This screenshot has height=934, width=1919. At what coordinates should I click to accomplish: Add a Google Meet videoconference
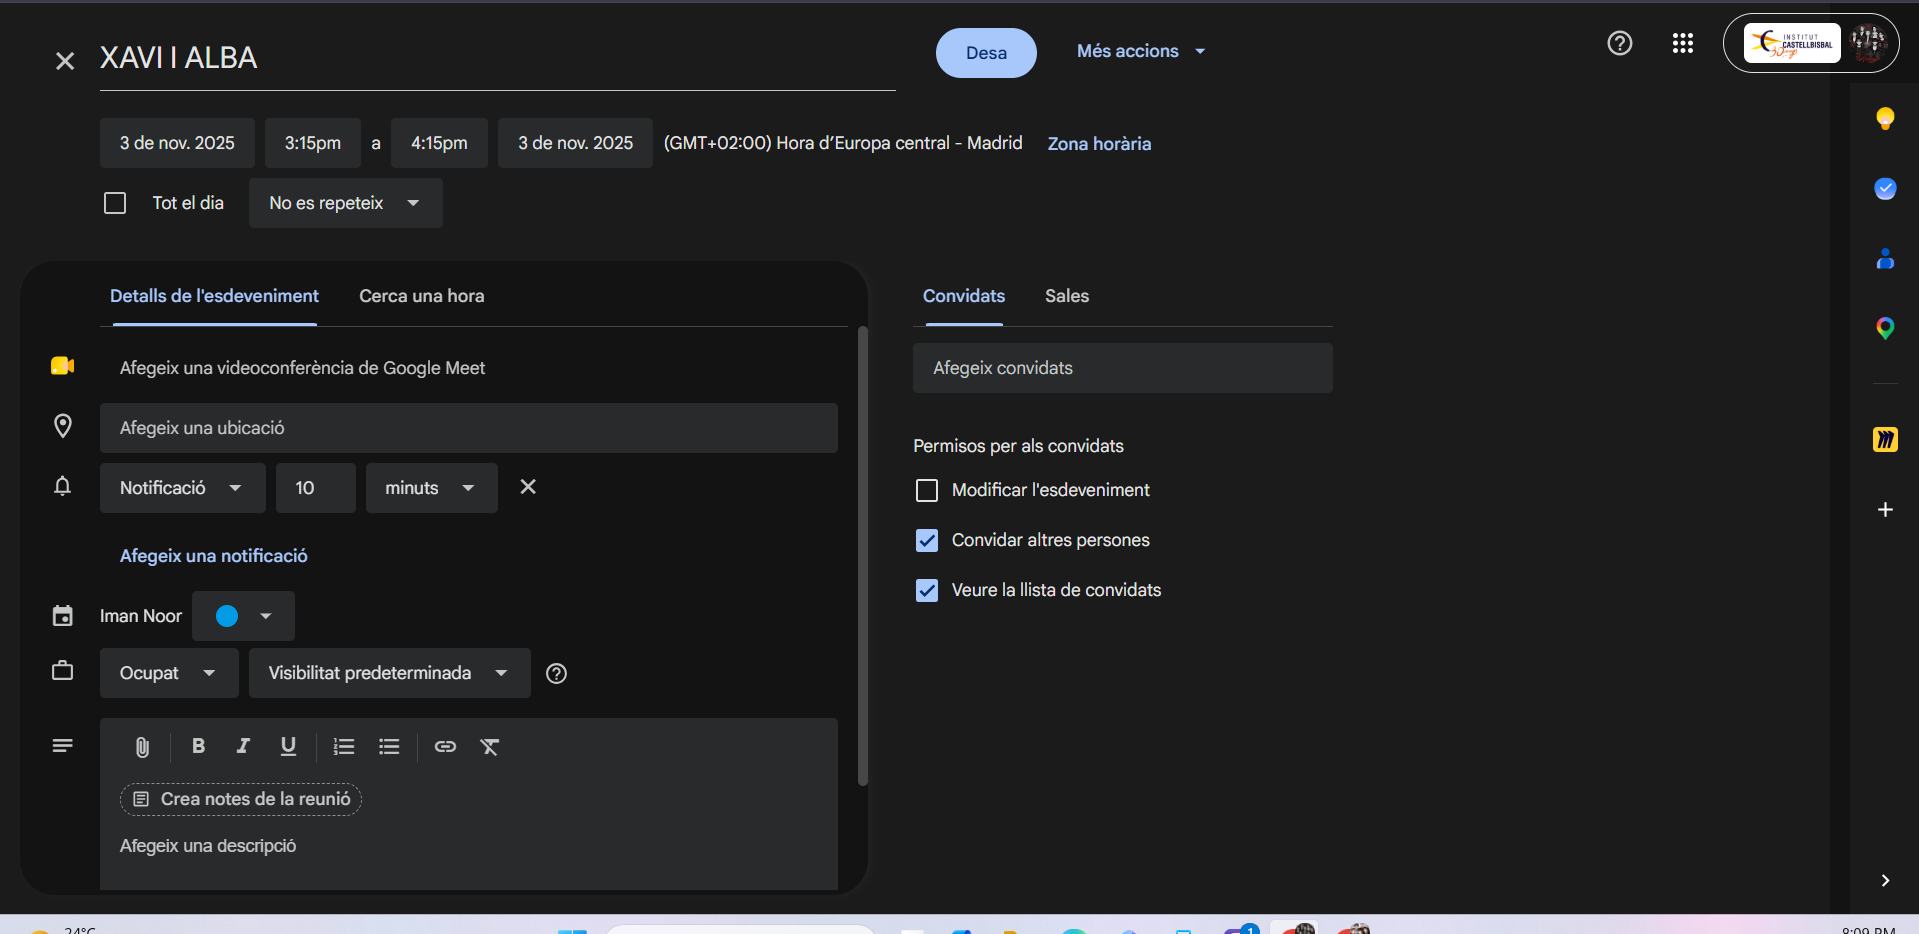(302, 368)
